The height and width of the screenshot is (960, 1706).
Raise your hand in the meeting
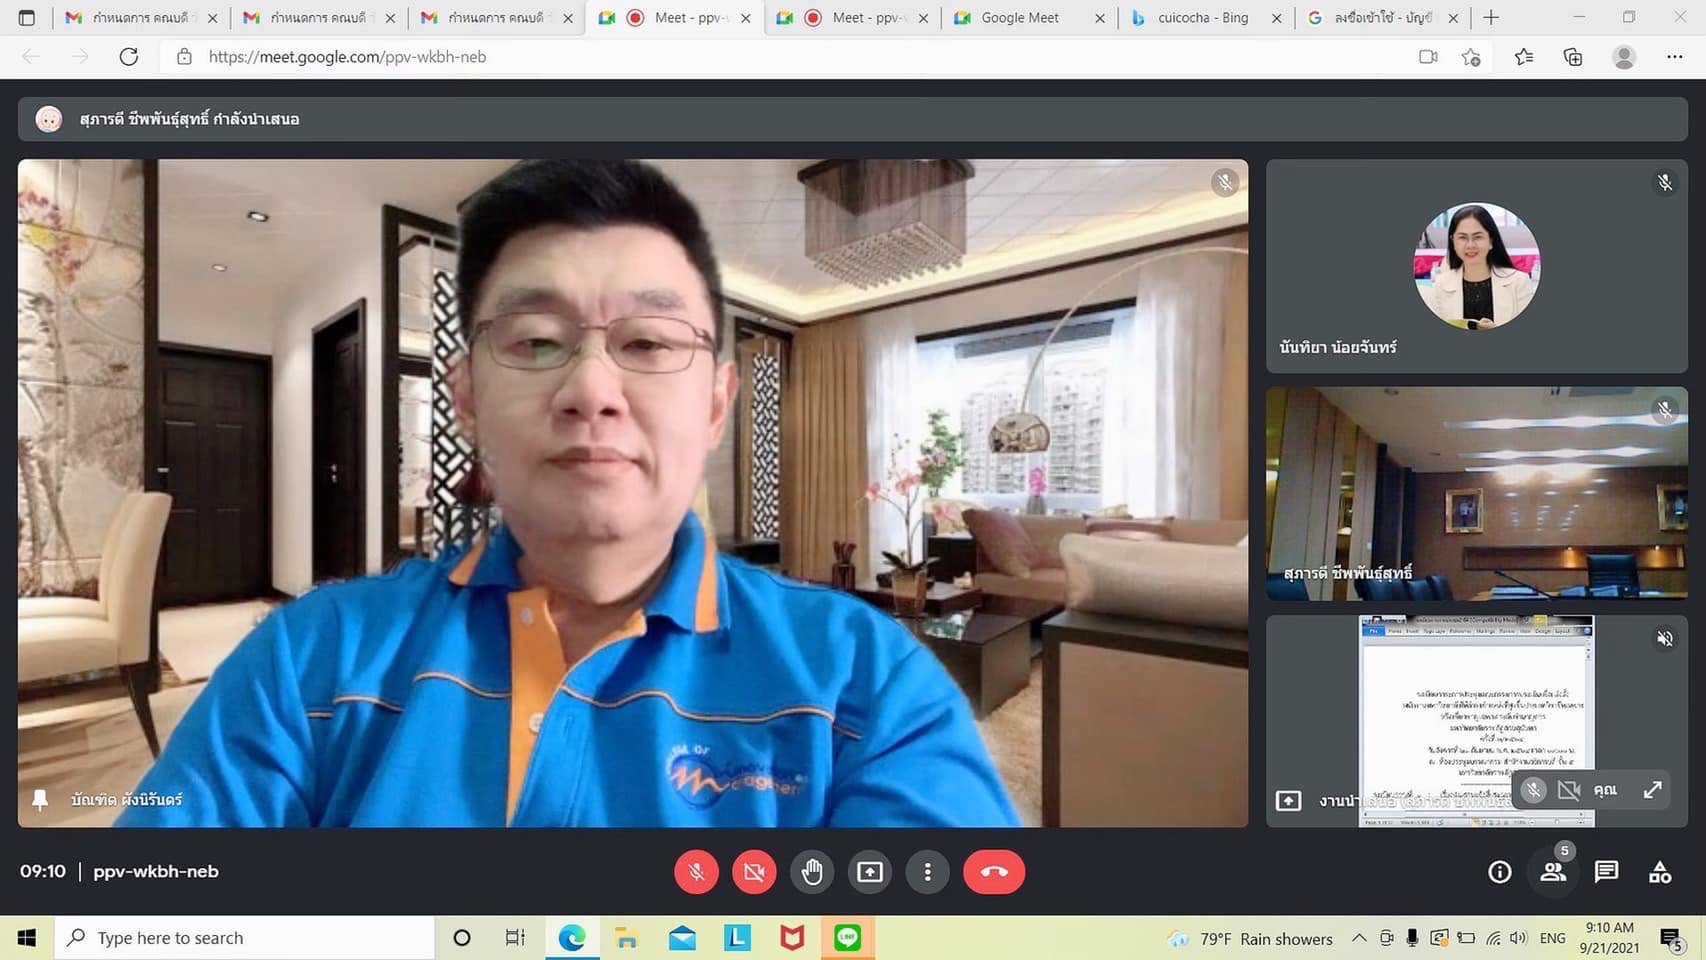[x=812, y=872]
